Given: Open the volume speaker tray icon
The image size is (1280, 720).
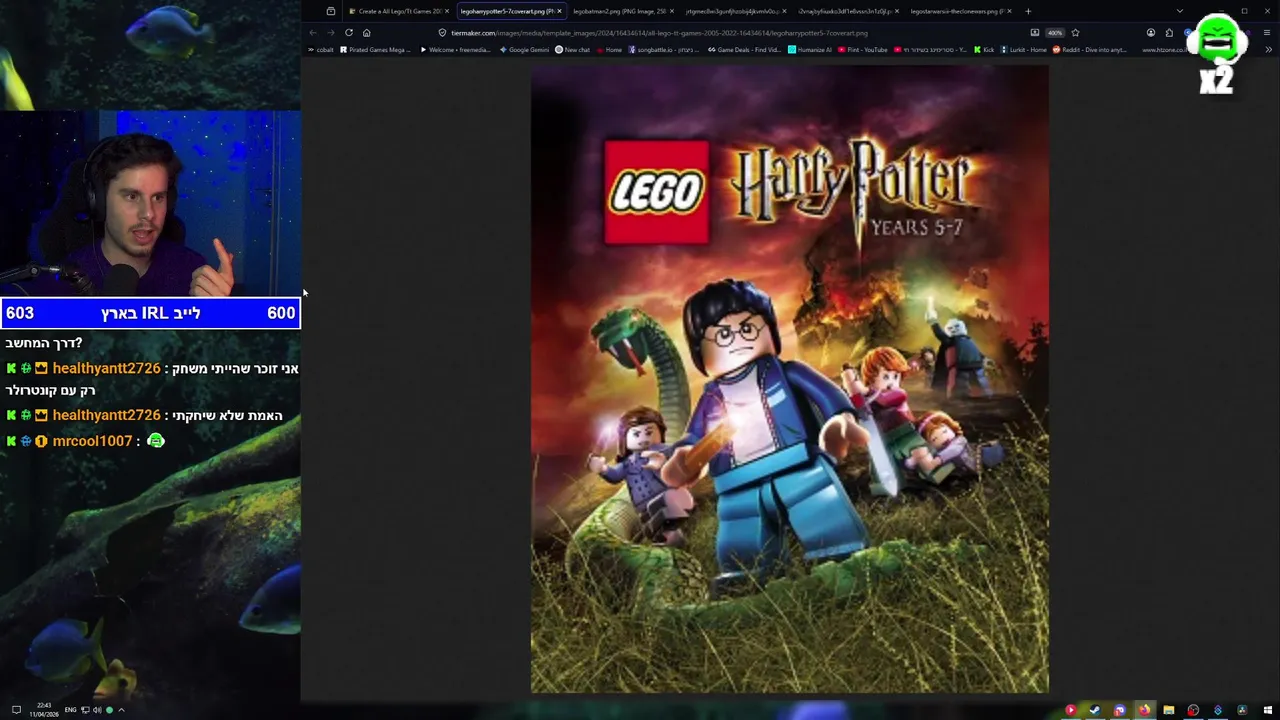Looking at the screenshot, I should [x=97, y=710].
